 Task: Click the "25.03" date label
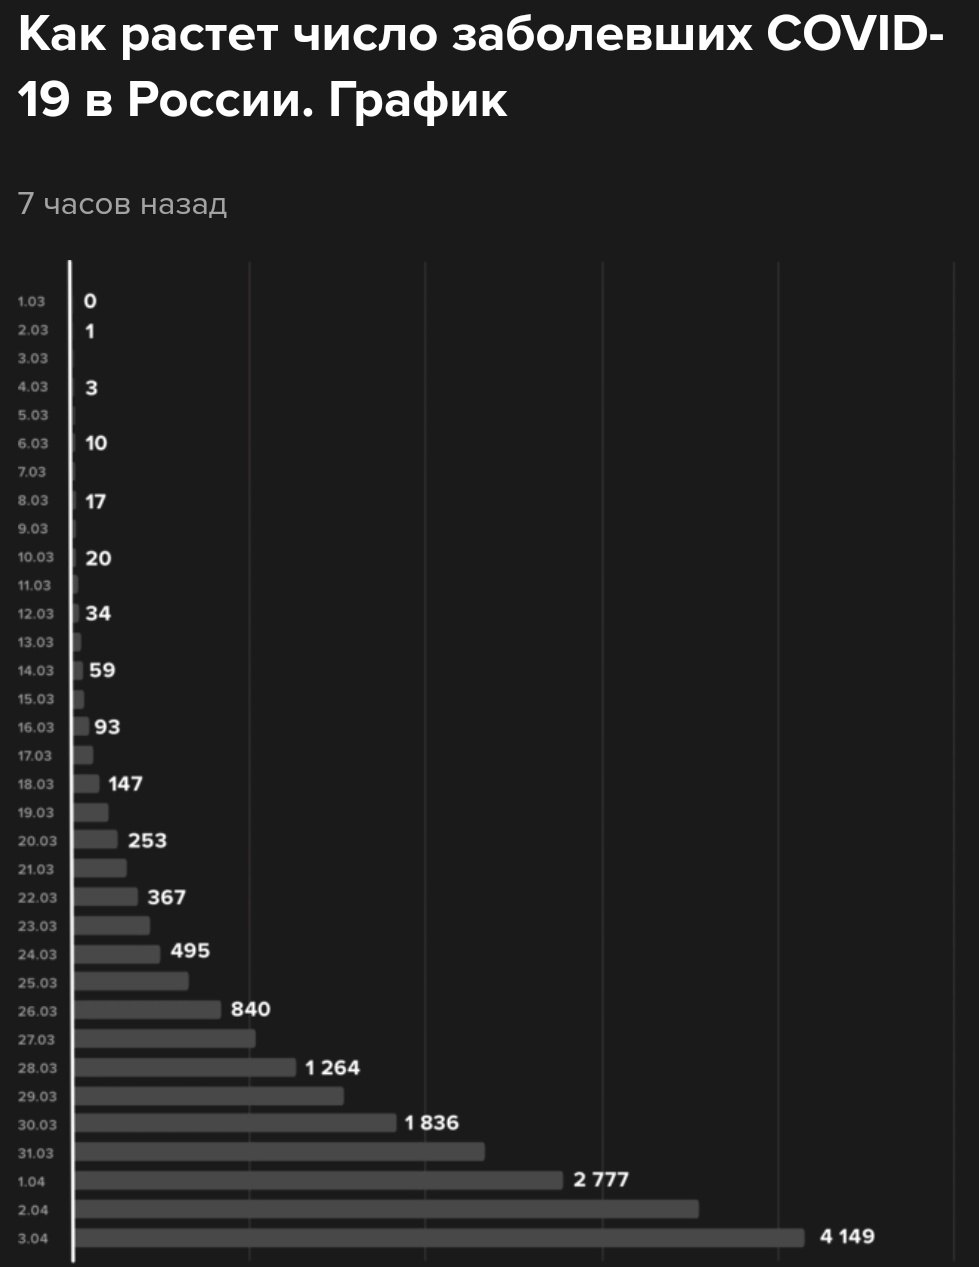tap(38, 983)
